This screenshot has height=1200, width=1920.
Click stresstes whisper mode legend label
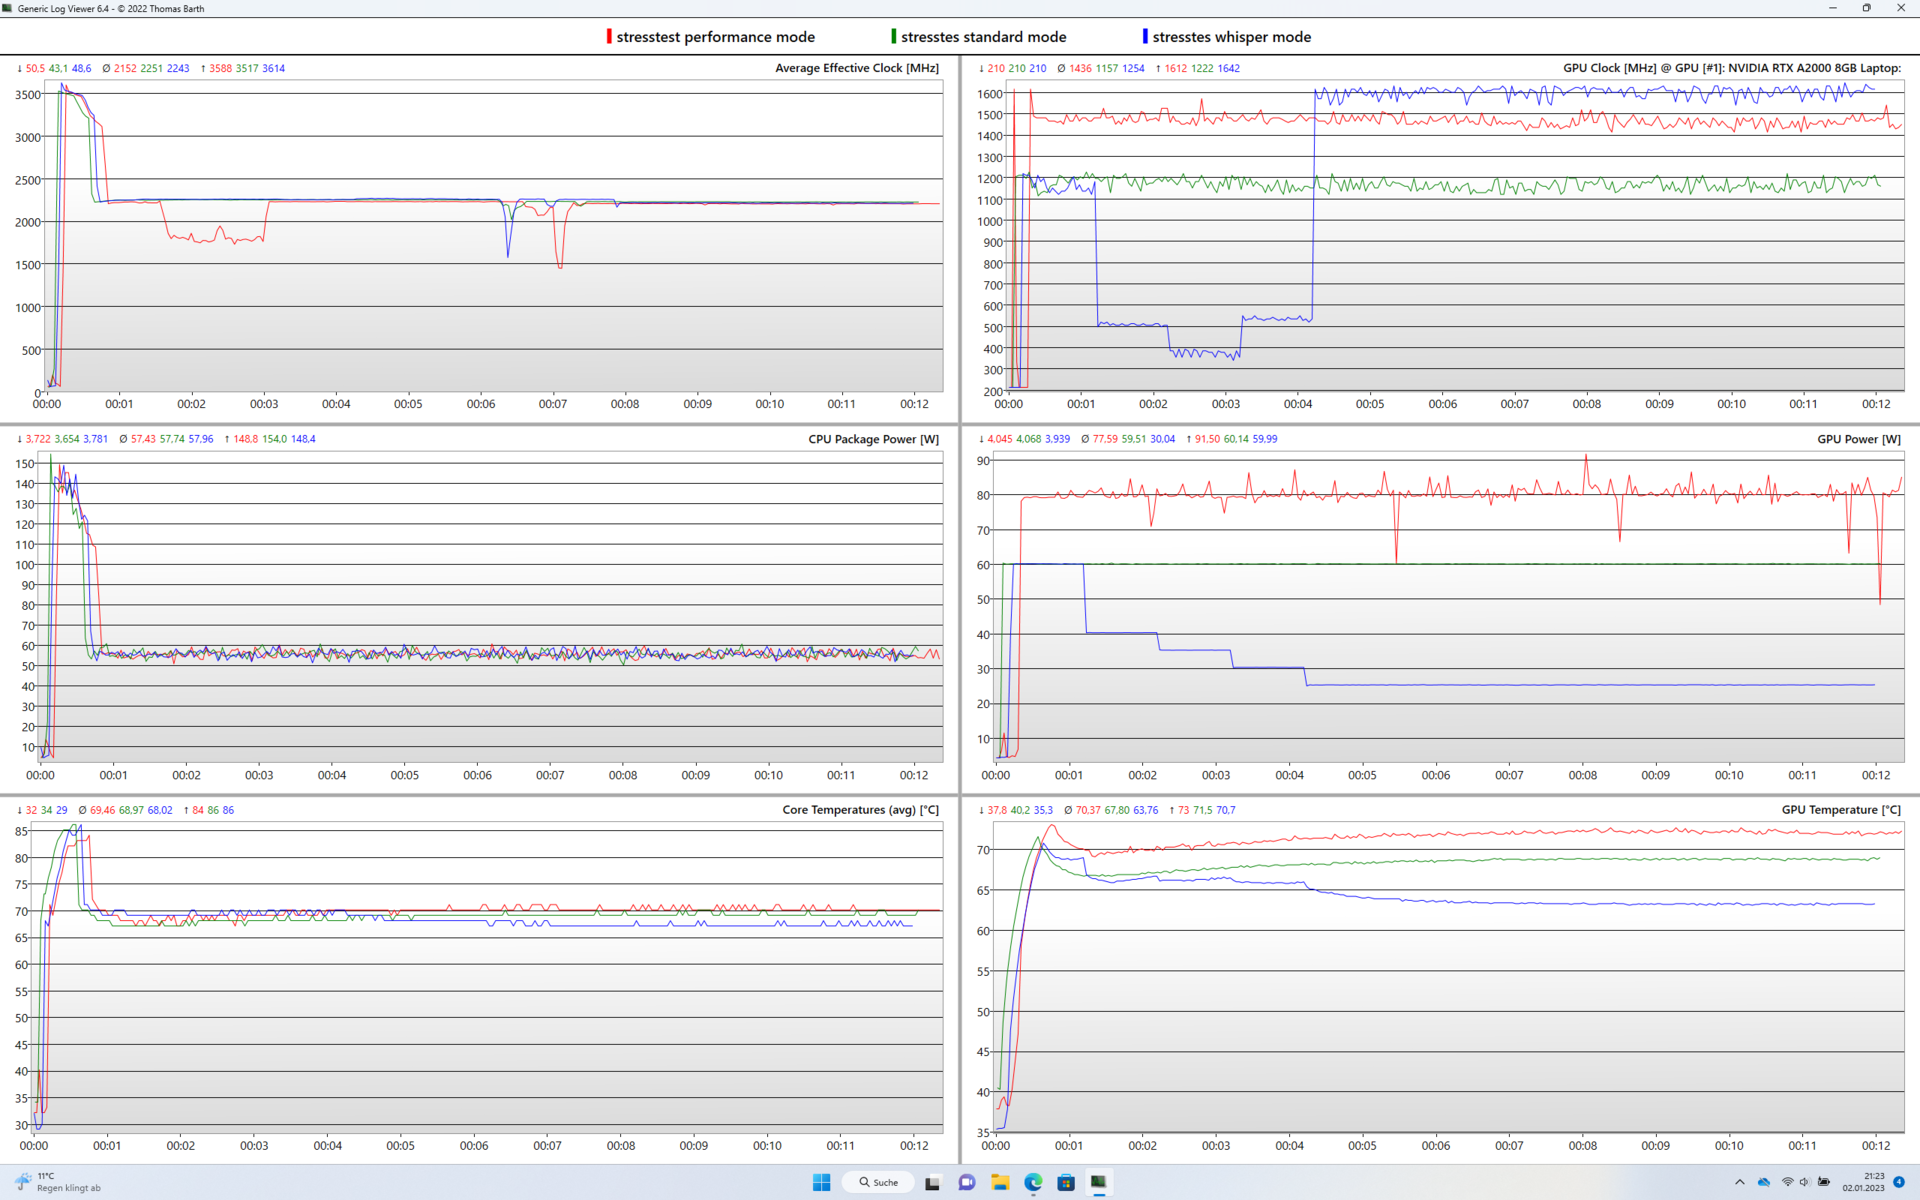(1231, 37)
